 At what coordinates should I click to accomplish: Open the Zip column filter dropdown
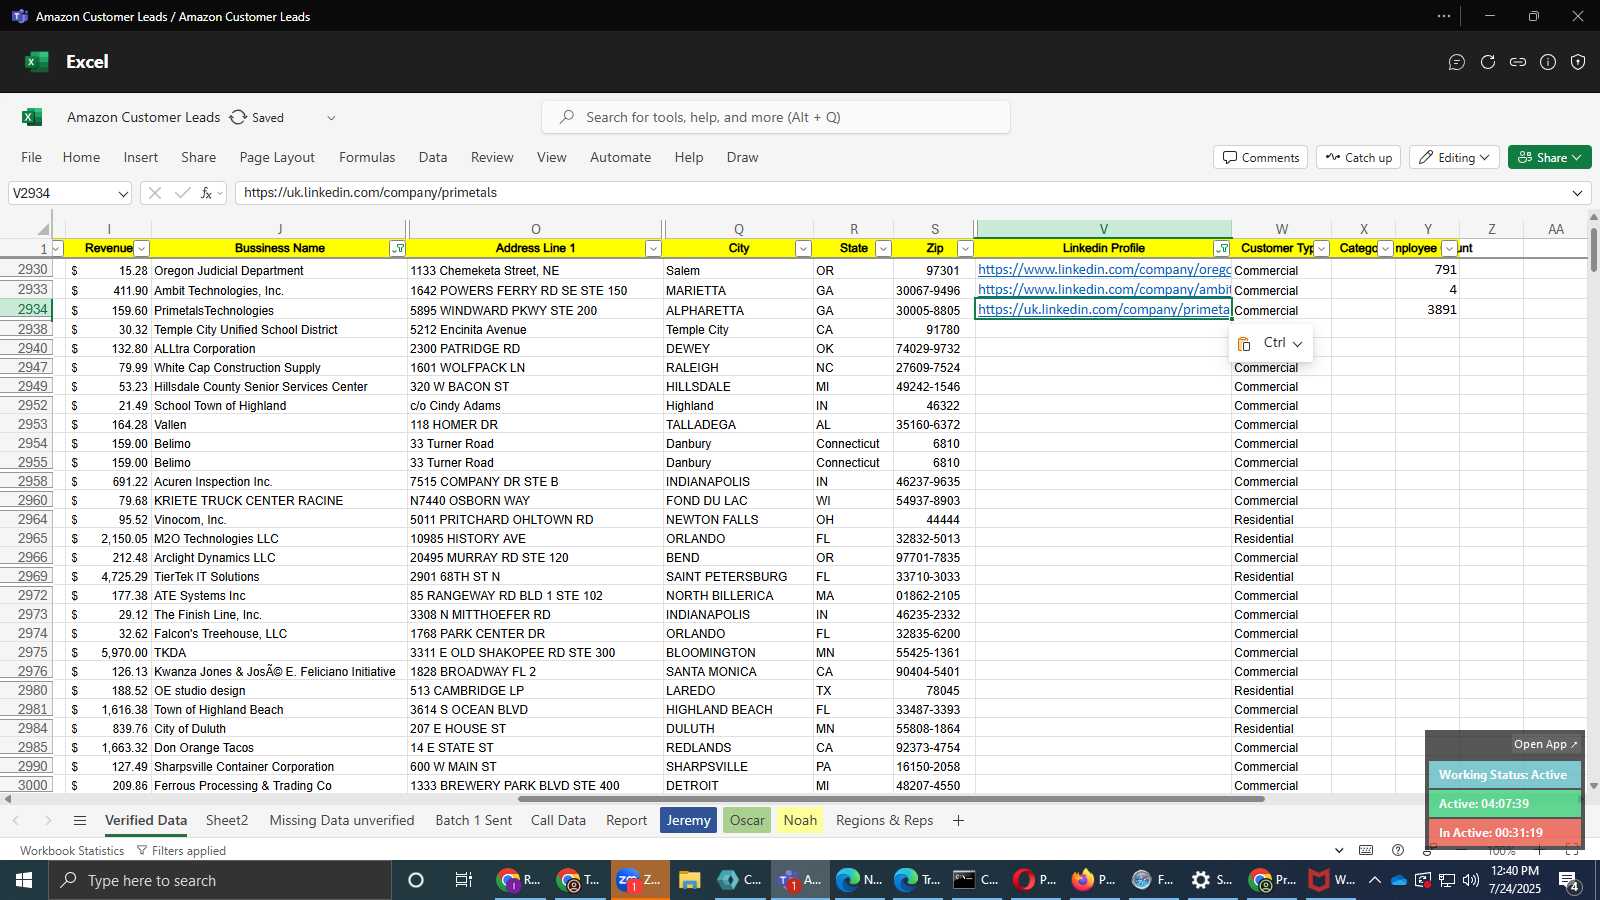pos(965,249)
